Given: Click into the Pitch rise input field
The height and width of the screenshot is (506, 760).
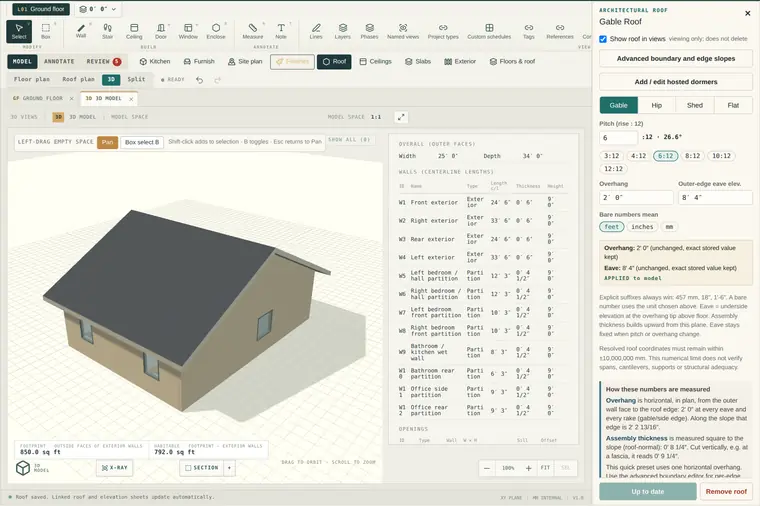Looking at the screenshot, I should [x=618, y=138].
